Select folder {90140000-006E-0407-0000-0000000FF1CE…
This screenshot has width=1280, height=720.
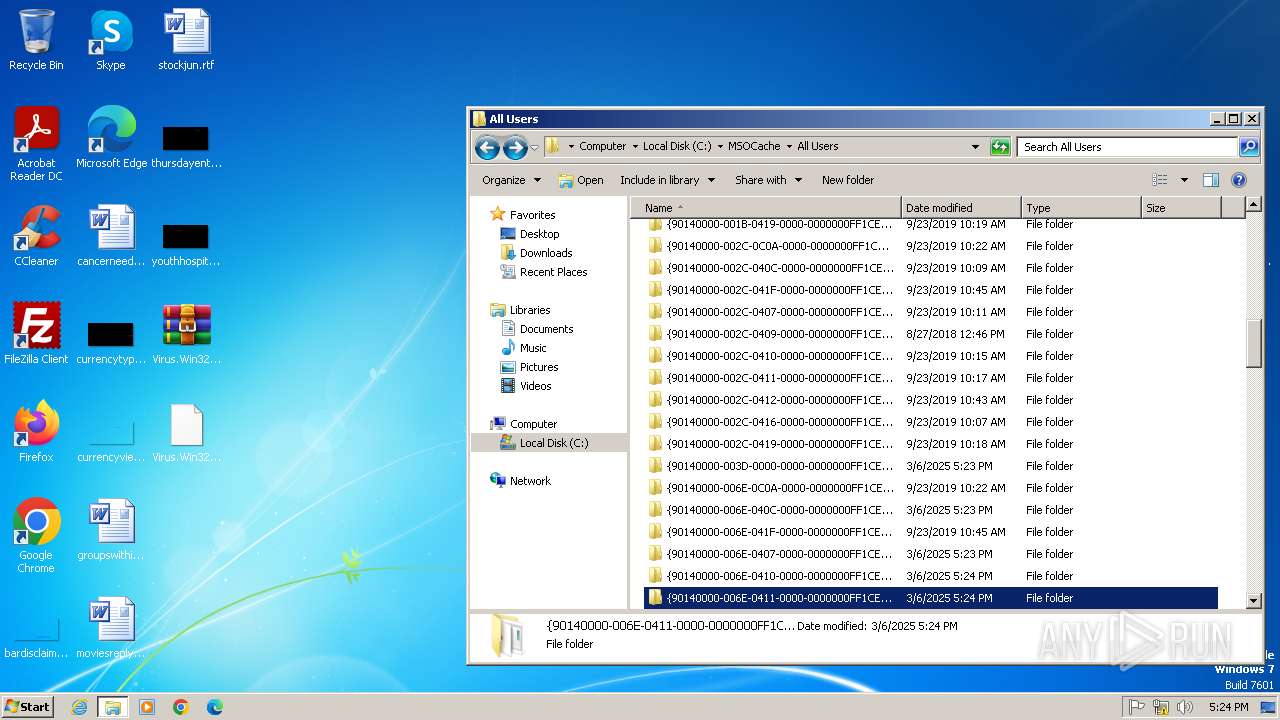pyautogui.click(x=931, y=554)
